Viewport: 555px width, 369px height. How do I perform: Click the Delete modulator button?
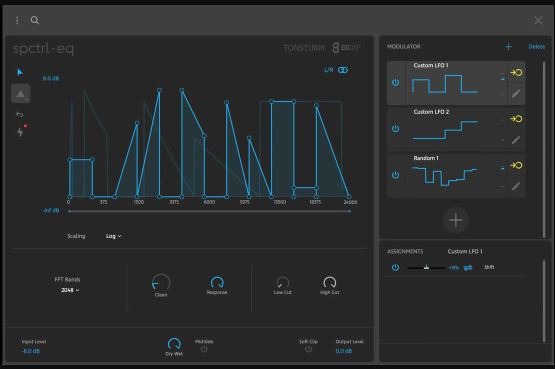pyautogui.click(x=537, y=47)
